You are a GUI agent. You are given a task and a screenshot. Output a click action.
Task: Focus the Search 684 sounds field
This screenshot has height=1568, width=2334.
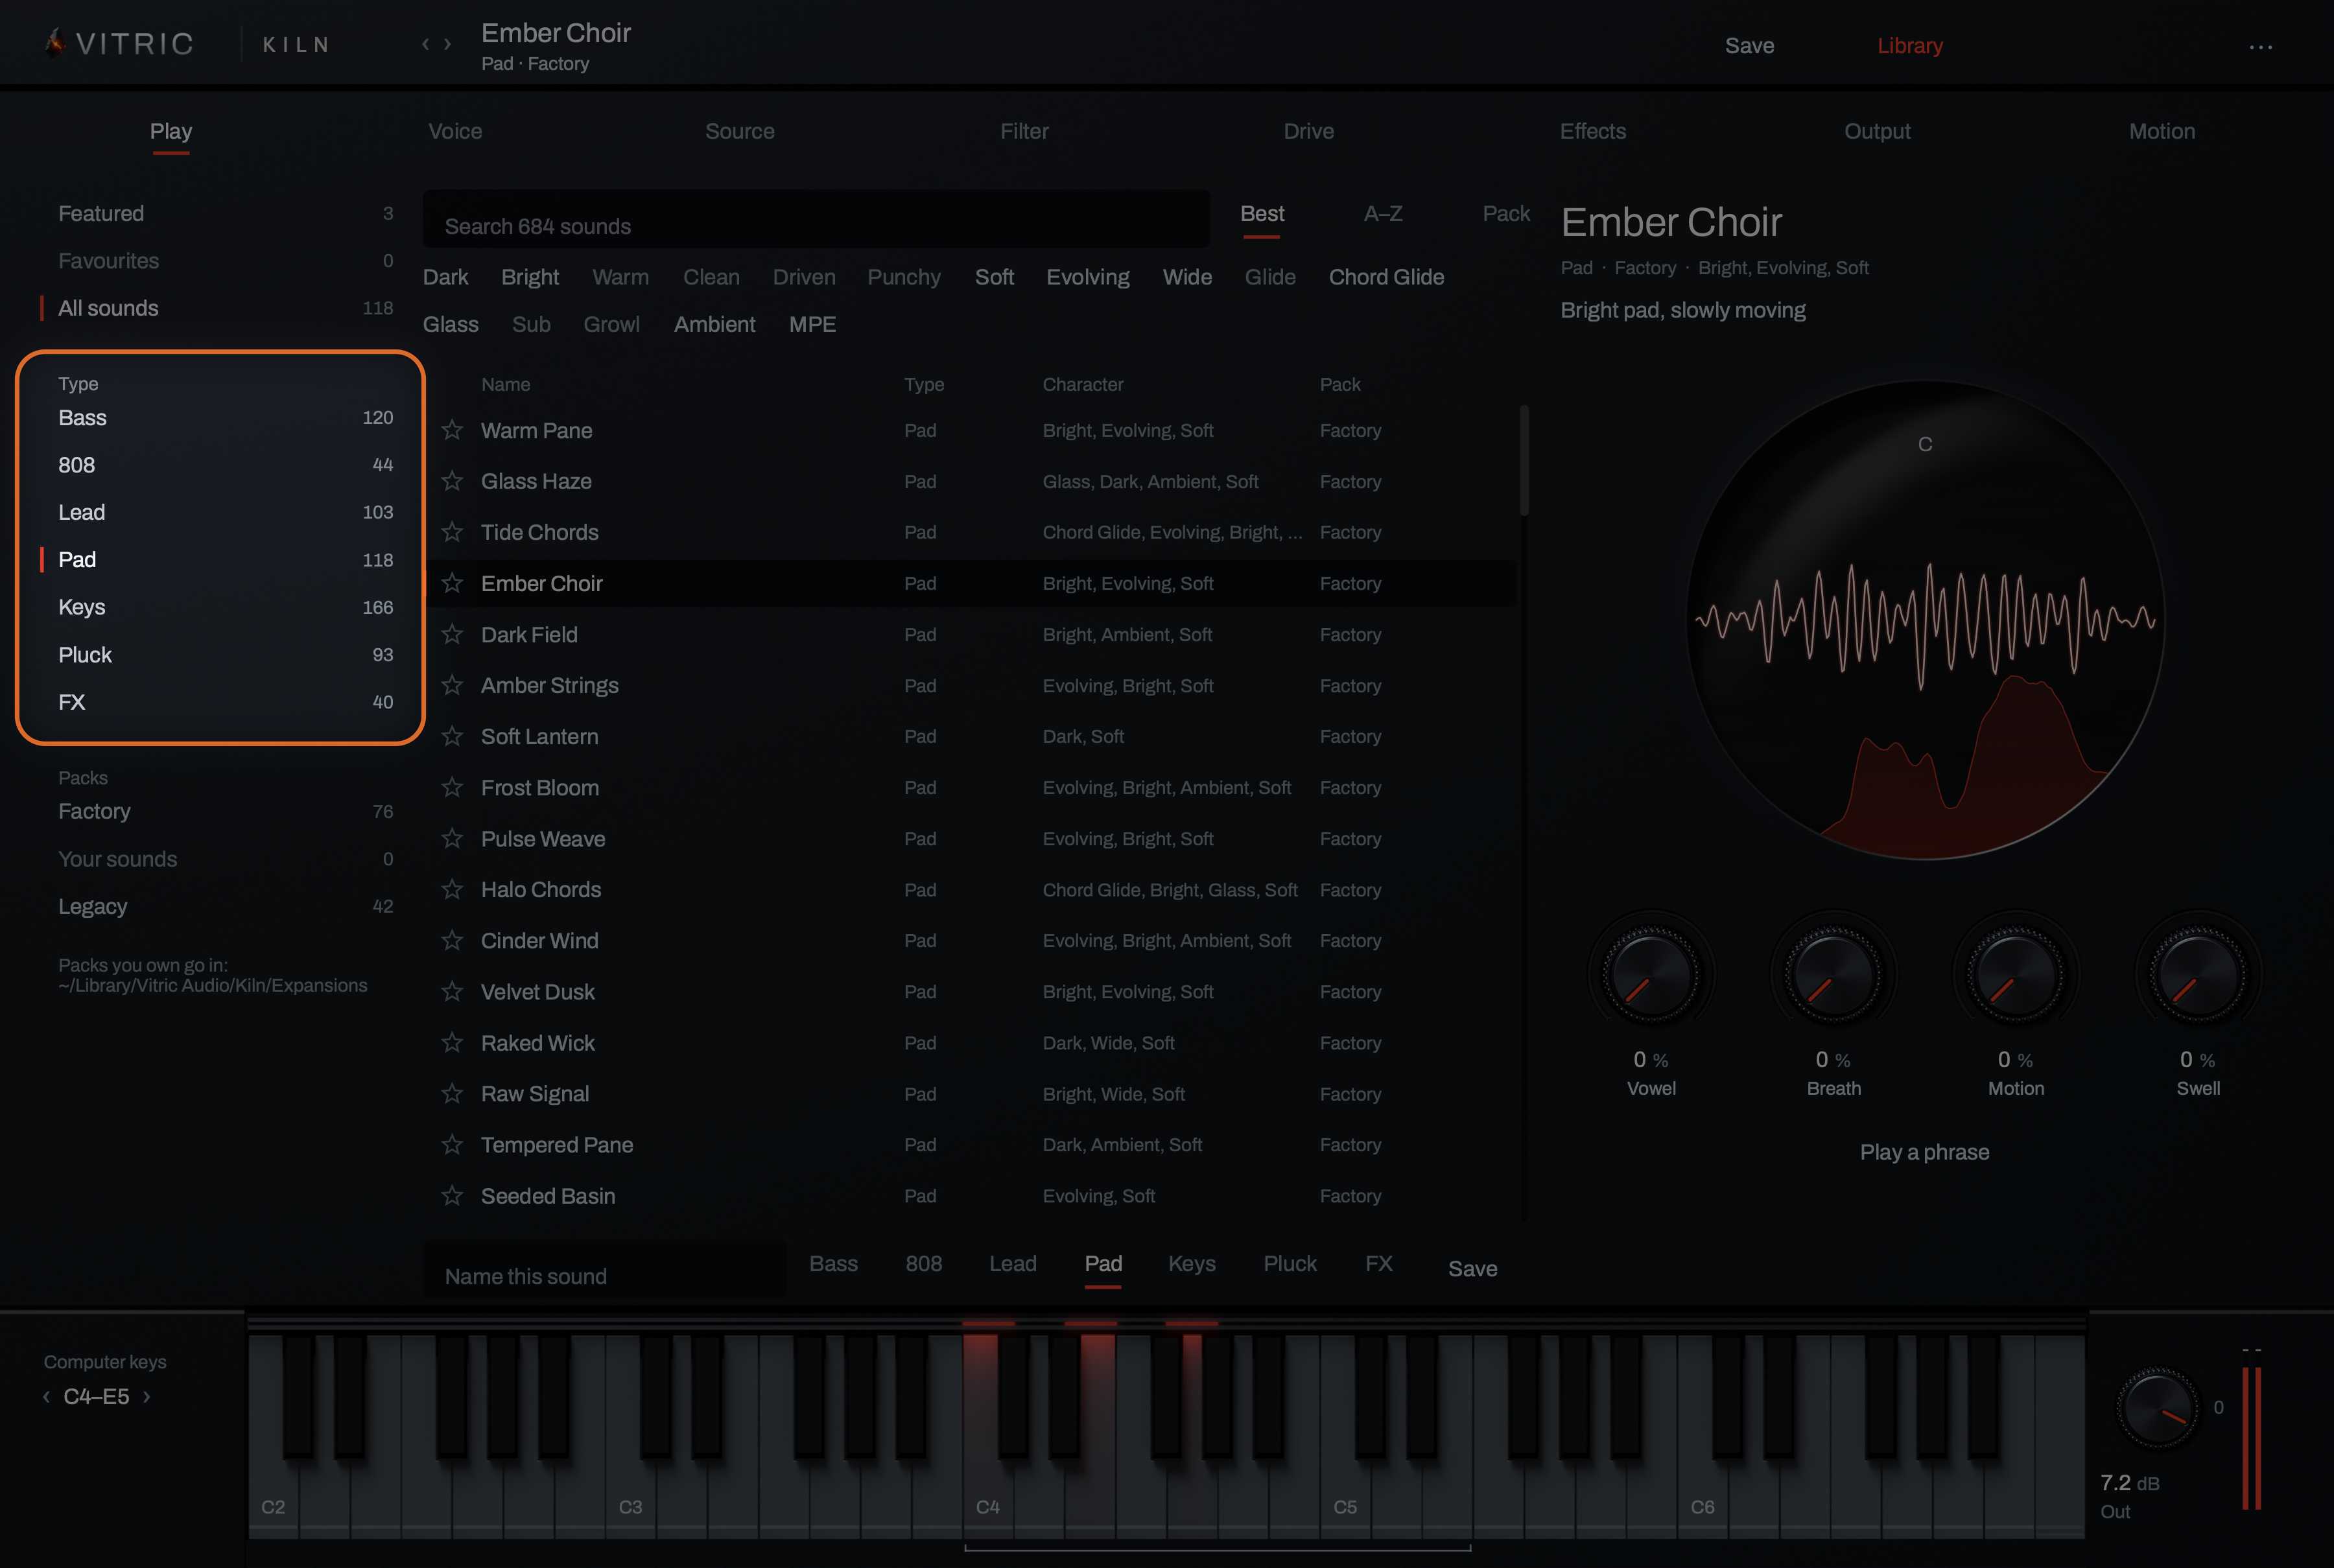(x=816, y=220)
